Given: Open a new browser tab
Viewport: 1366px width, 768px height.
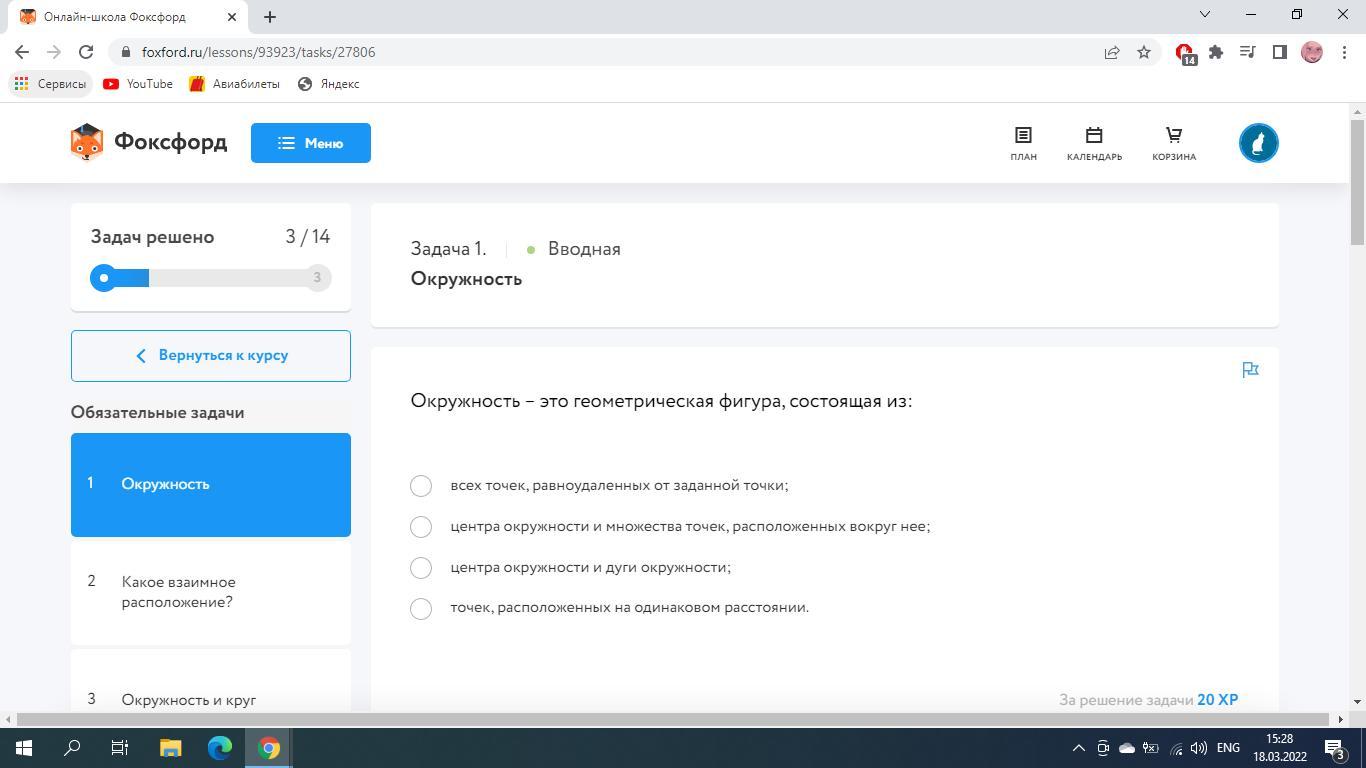Looking at the screenshot, I should [x=270, y=16].
